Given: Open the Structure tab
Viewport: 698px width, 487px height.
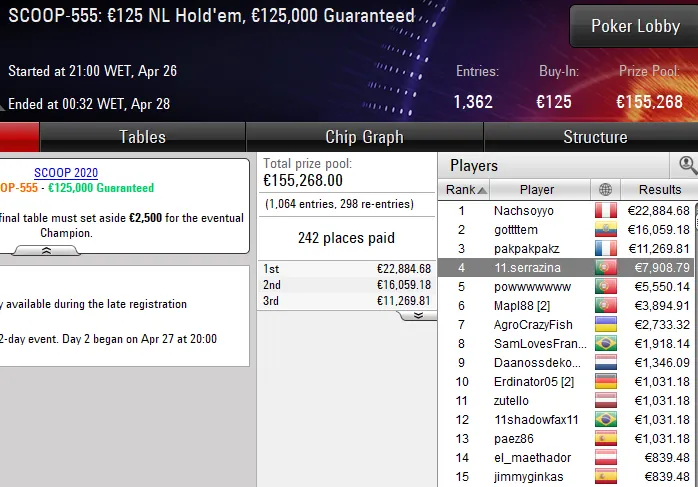Looking at the screenshot, I should [x=595, y=137].
